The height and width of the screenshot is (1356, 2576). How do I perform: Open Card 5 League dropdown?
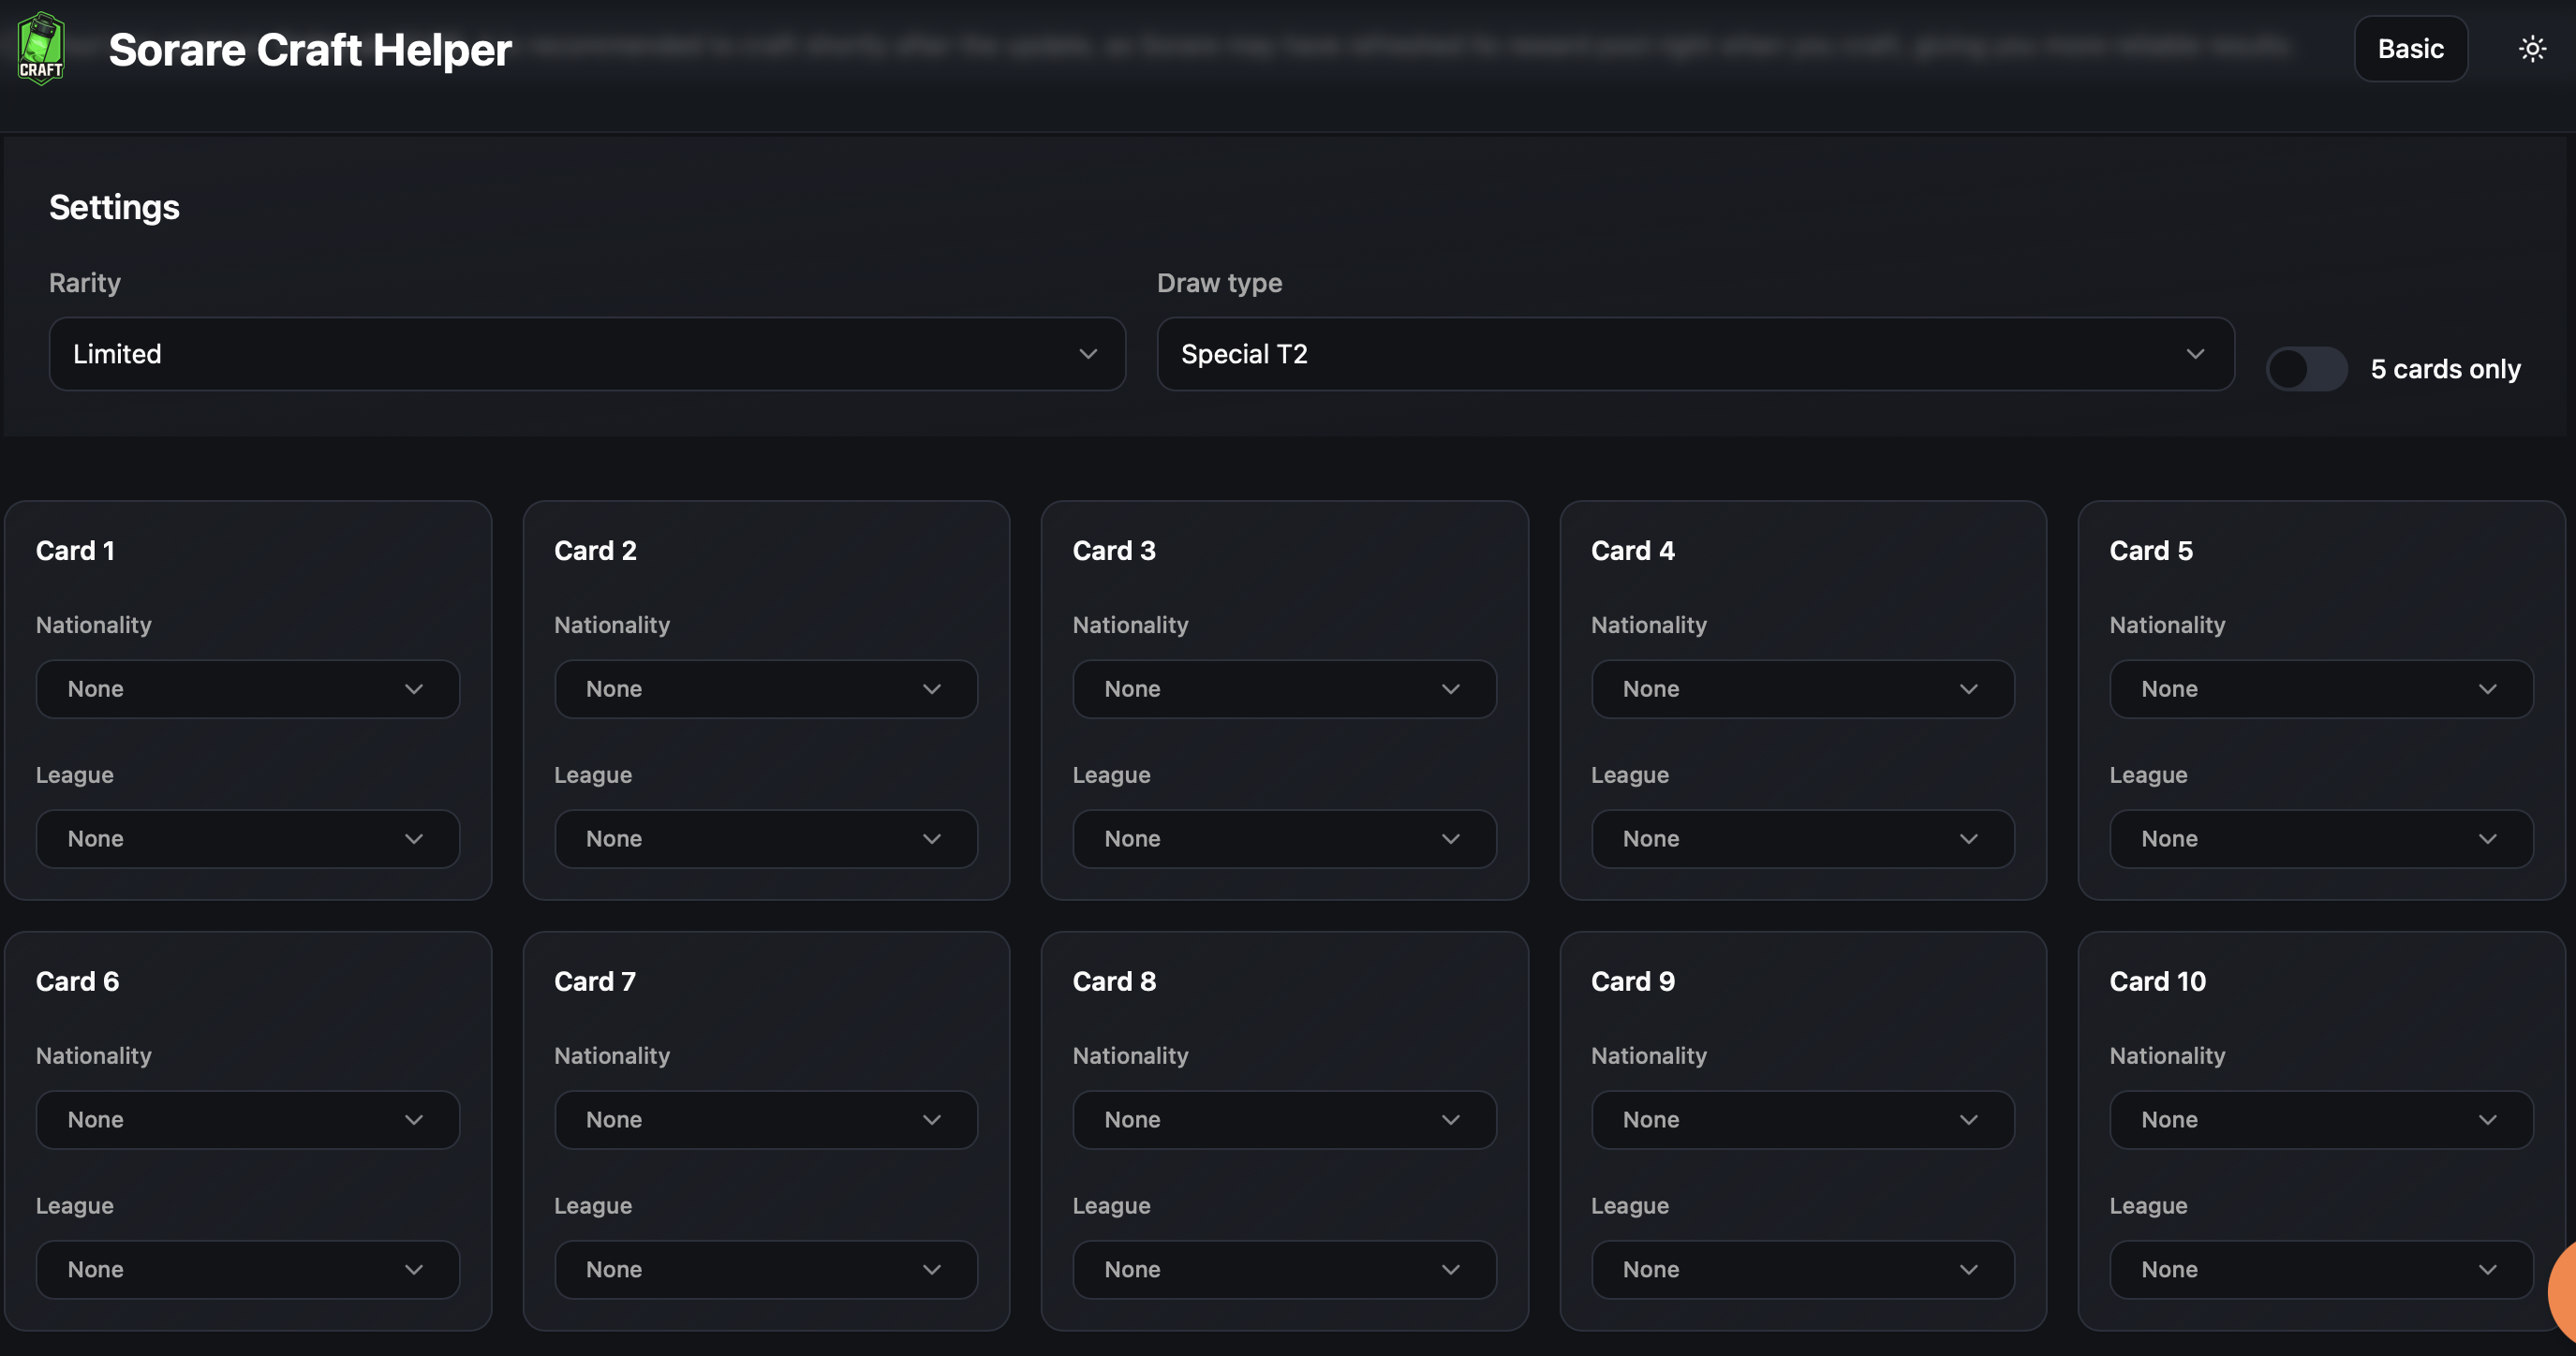click(2321, 839)
